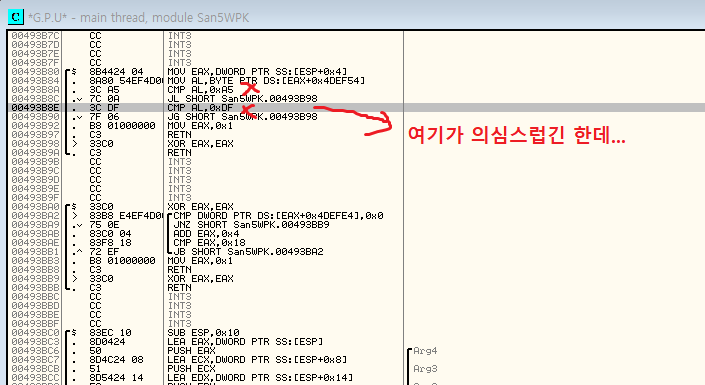Select the SUB ESP,0x10 instruction

(x=203, y=332)
